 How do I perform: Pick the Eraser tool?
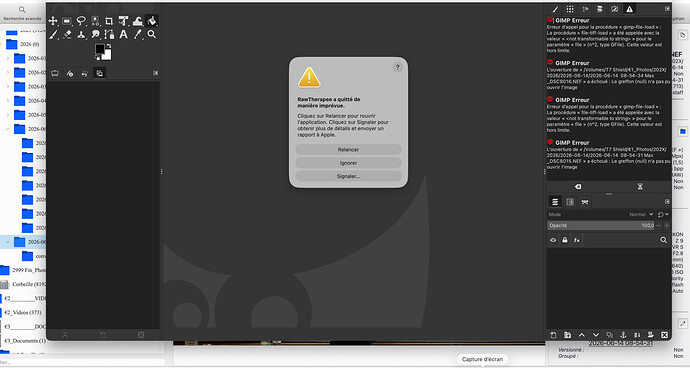coord(67,34)
